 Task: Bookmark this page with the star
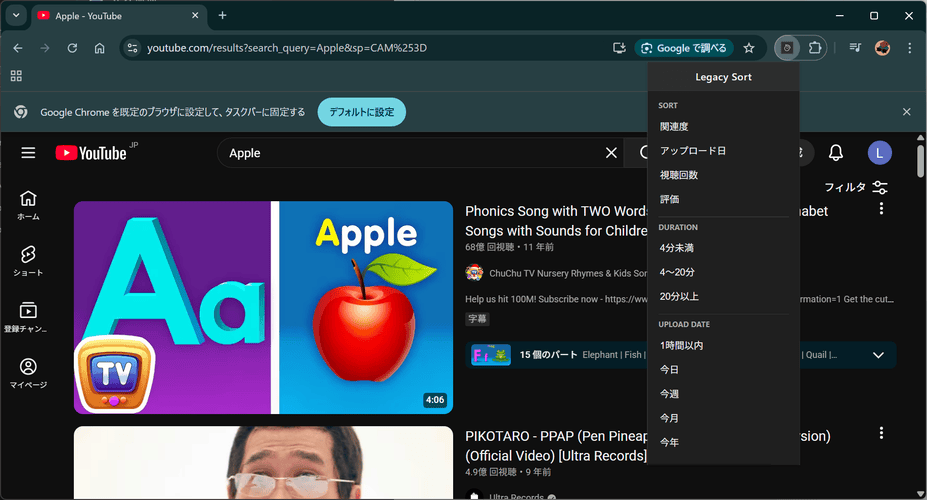click(x=749, y=48)
